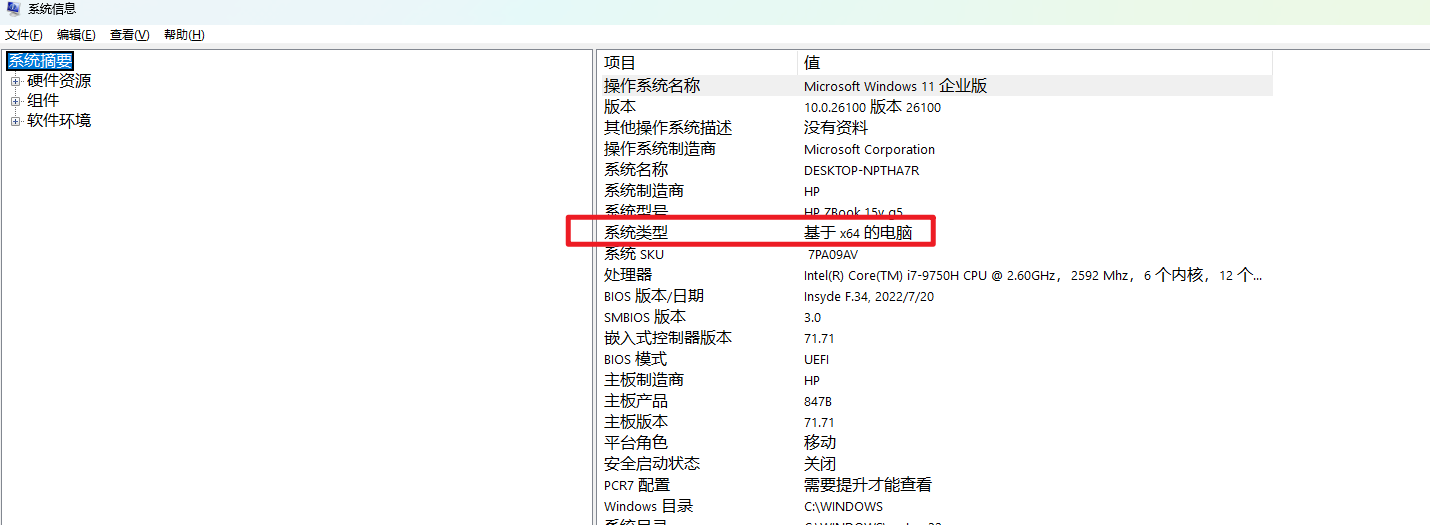Image resolution: width=1430 pixels, height=525 pixels.
Task: Open the 编辑(E) menu
Action: tap(76, 35)
